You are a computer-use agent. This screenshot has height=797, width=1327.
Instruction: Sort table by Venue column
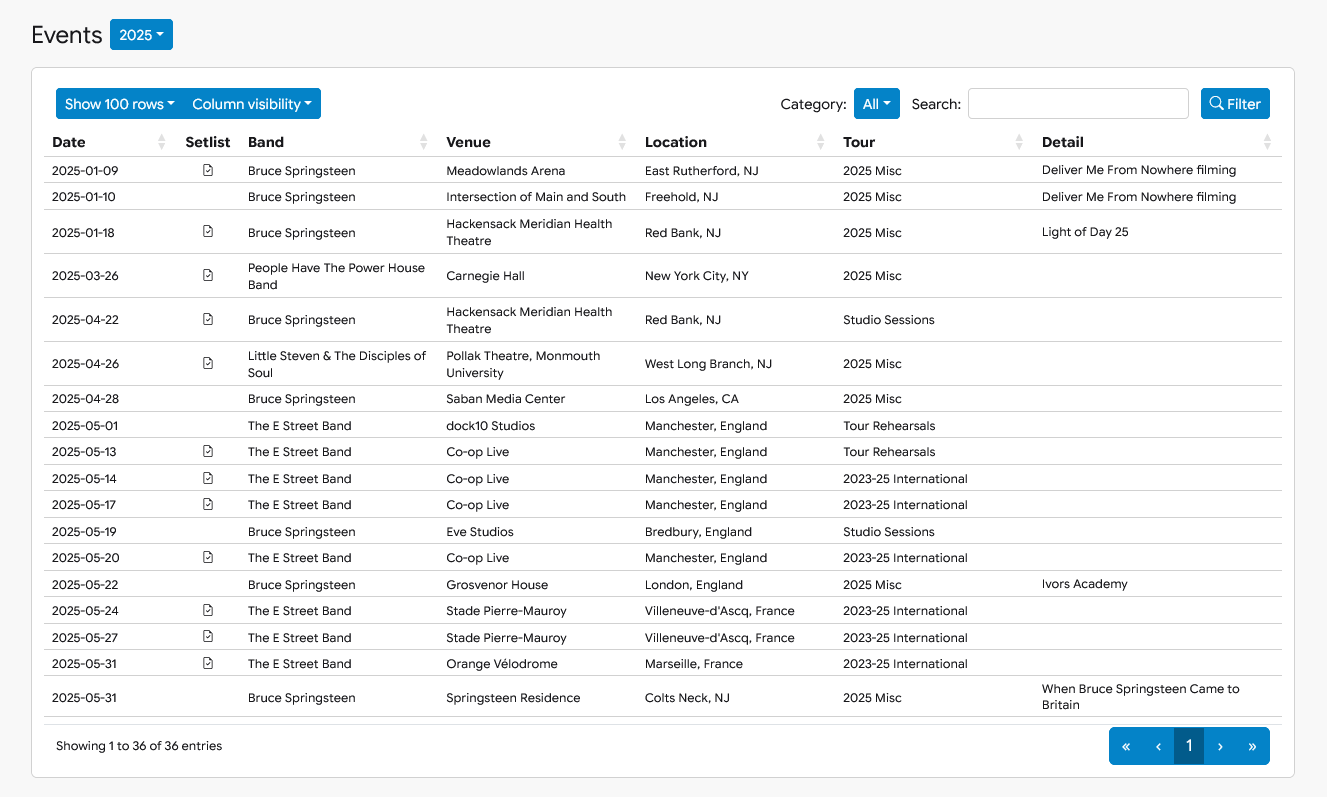point(468,142)
